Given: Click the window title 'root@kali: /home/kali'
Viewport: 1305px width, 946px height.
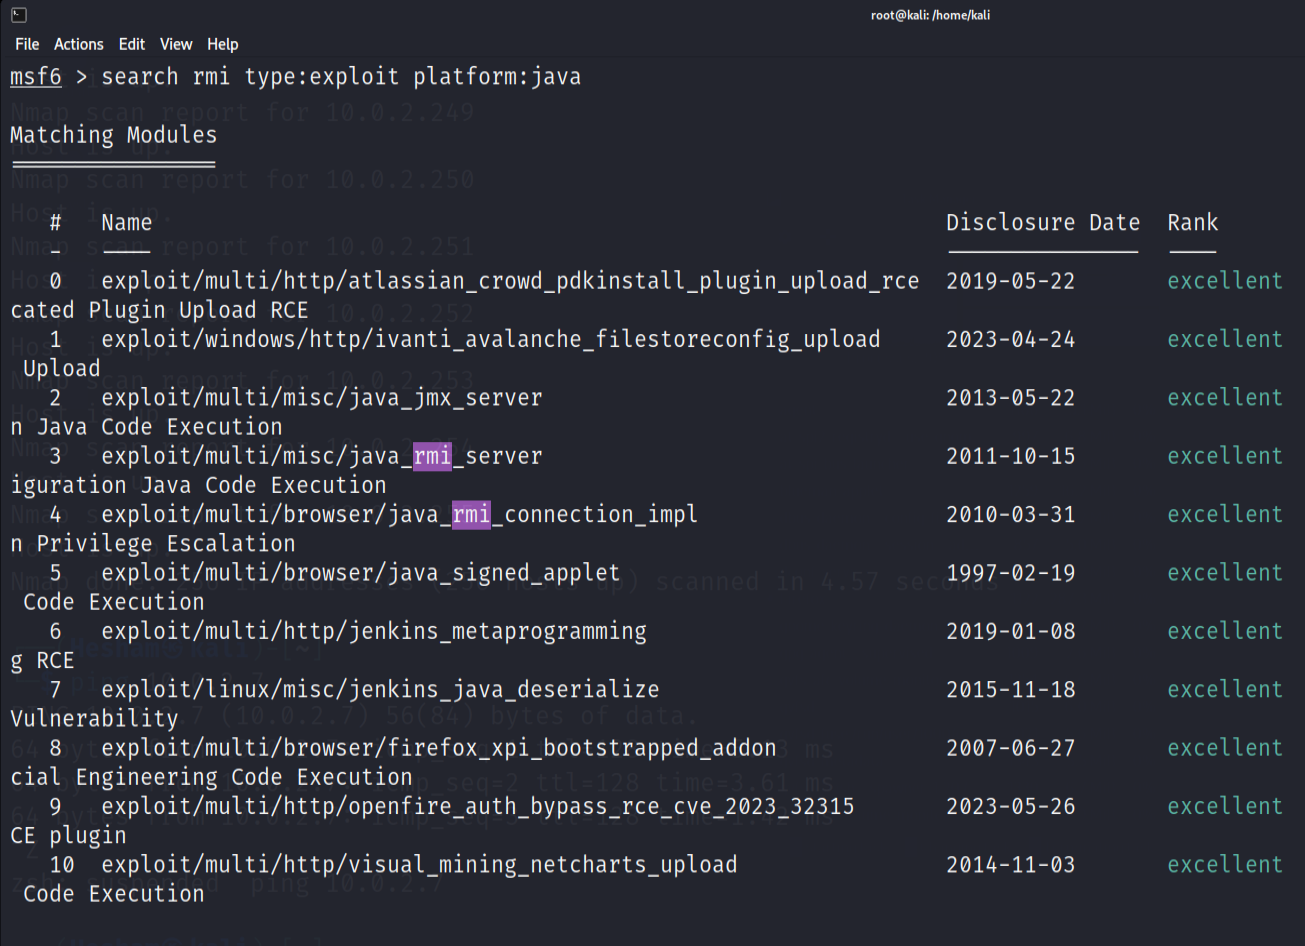Looking at the screenshot, I should (x=930, y=15).
